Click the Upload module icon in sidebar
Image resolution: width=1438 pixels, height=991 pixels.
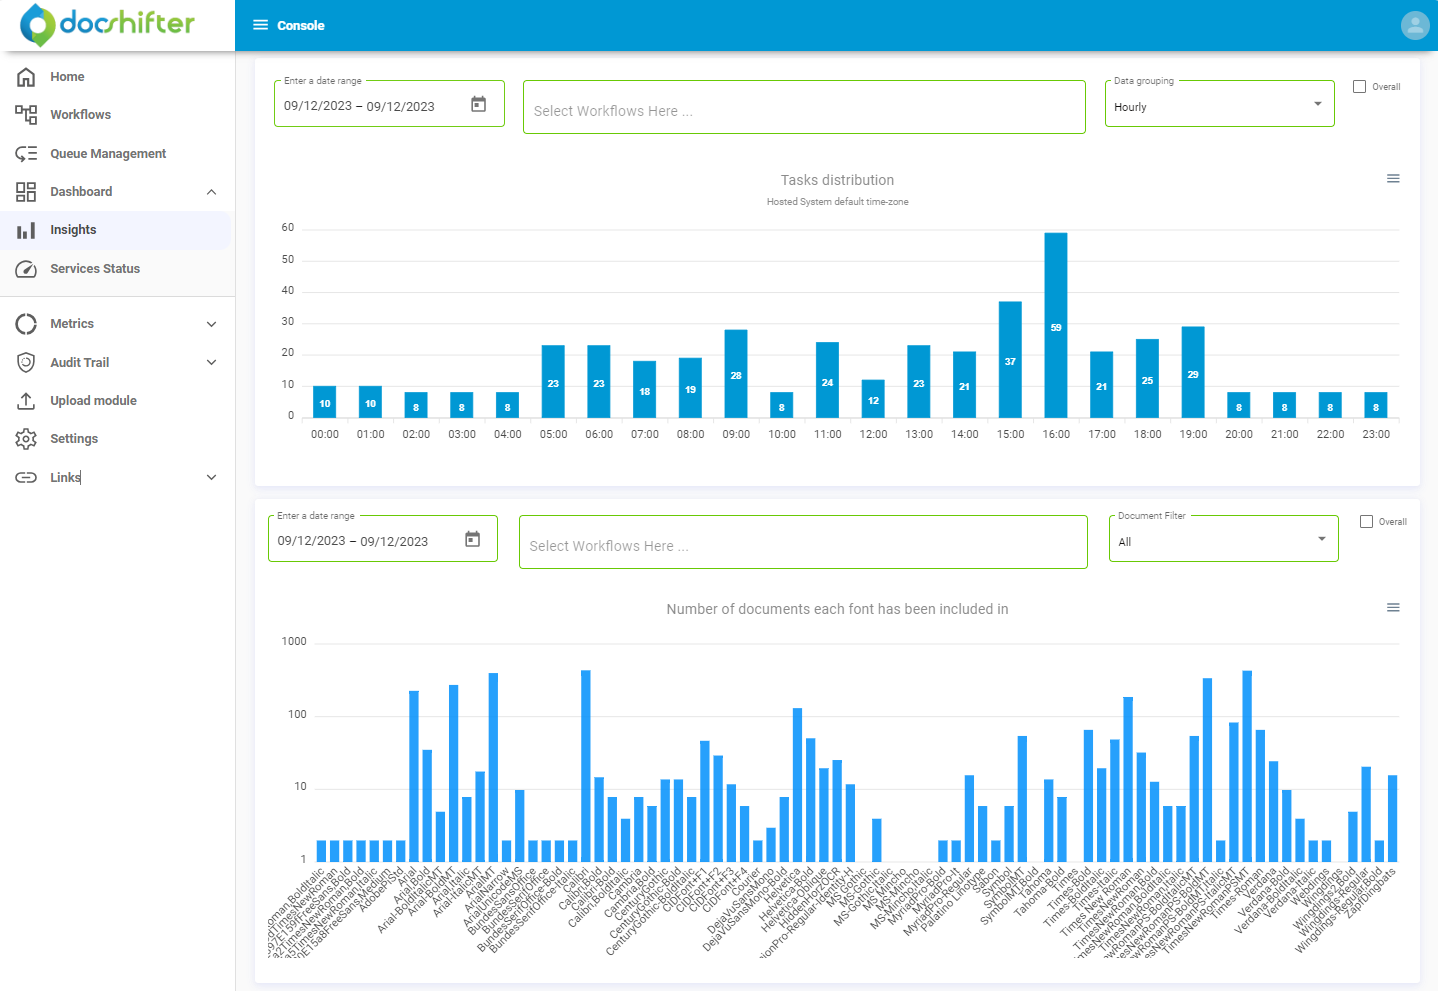pyautogui.click(x=26, y=401)
